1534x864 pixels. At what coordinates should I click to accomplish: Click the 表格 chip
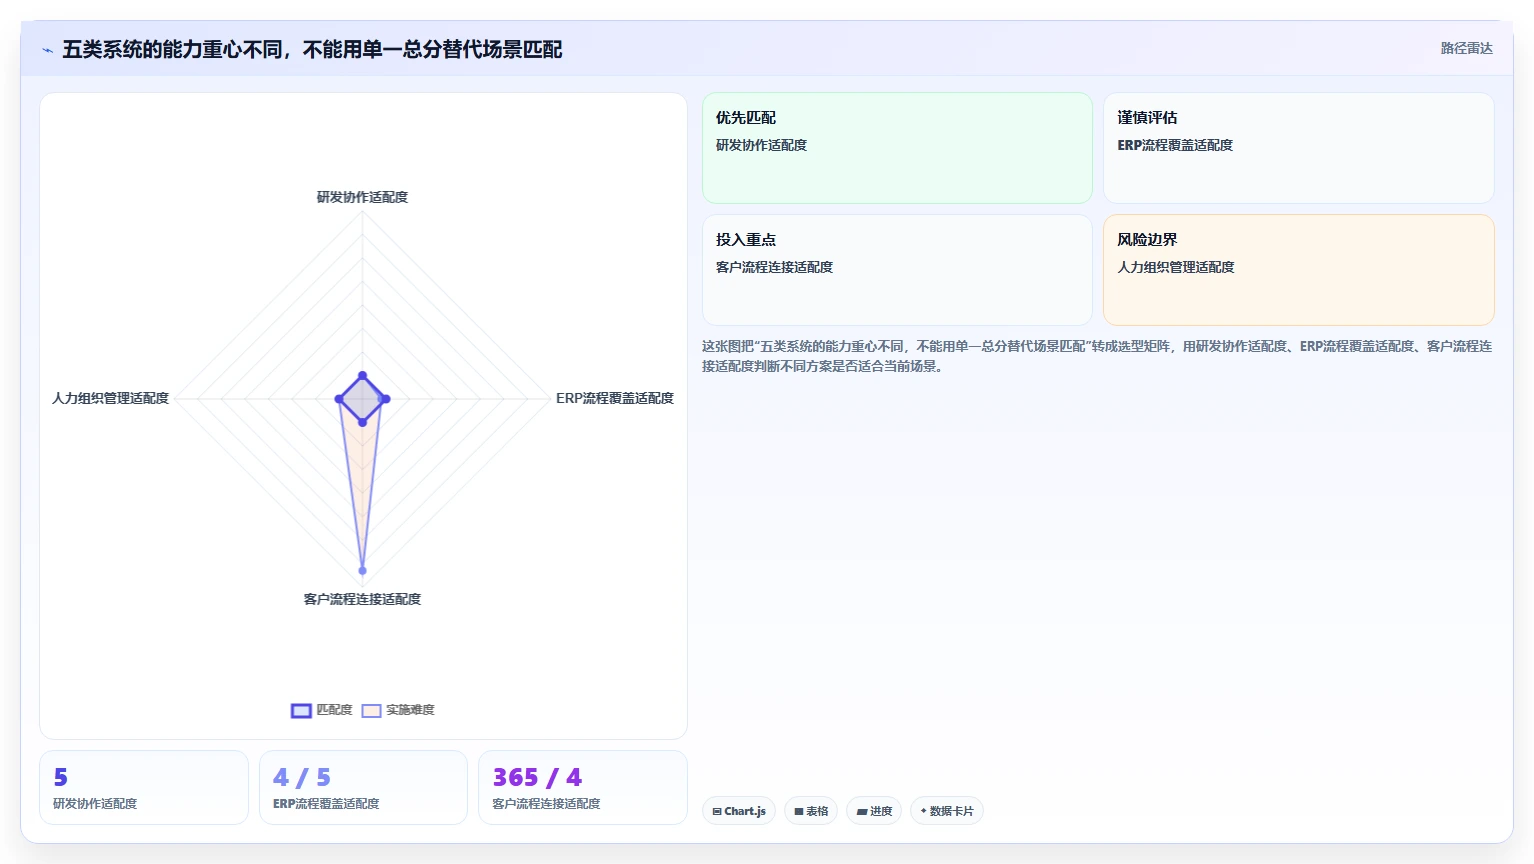tap(811, 811)
